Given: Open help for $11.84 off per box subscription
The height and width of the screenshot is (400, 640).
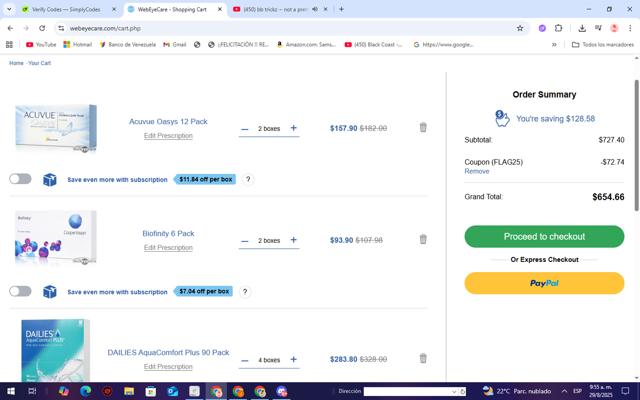Looking at the screenshot, I should tap(248, 179).
